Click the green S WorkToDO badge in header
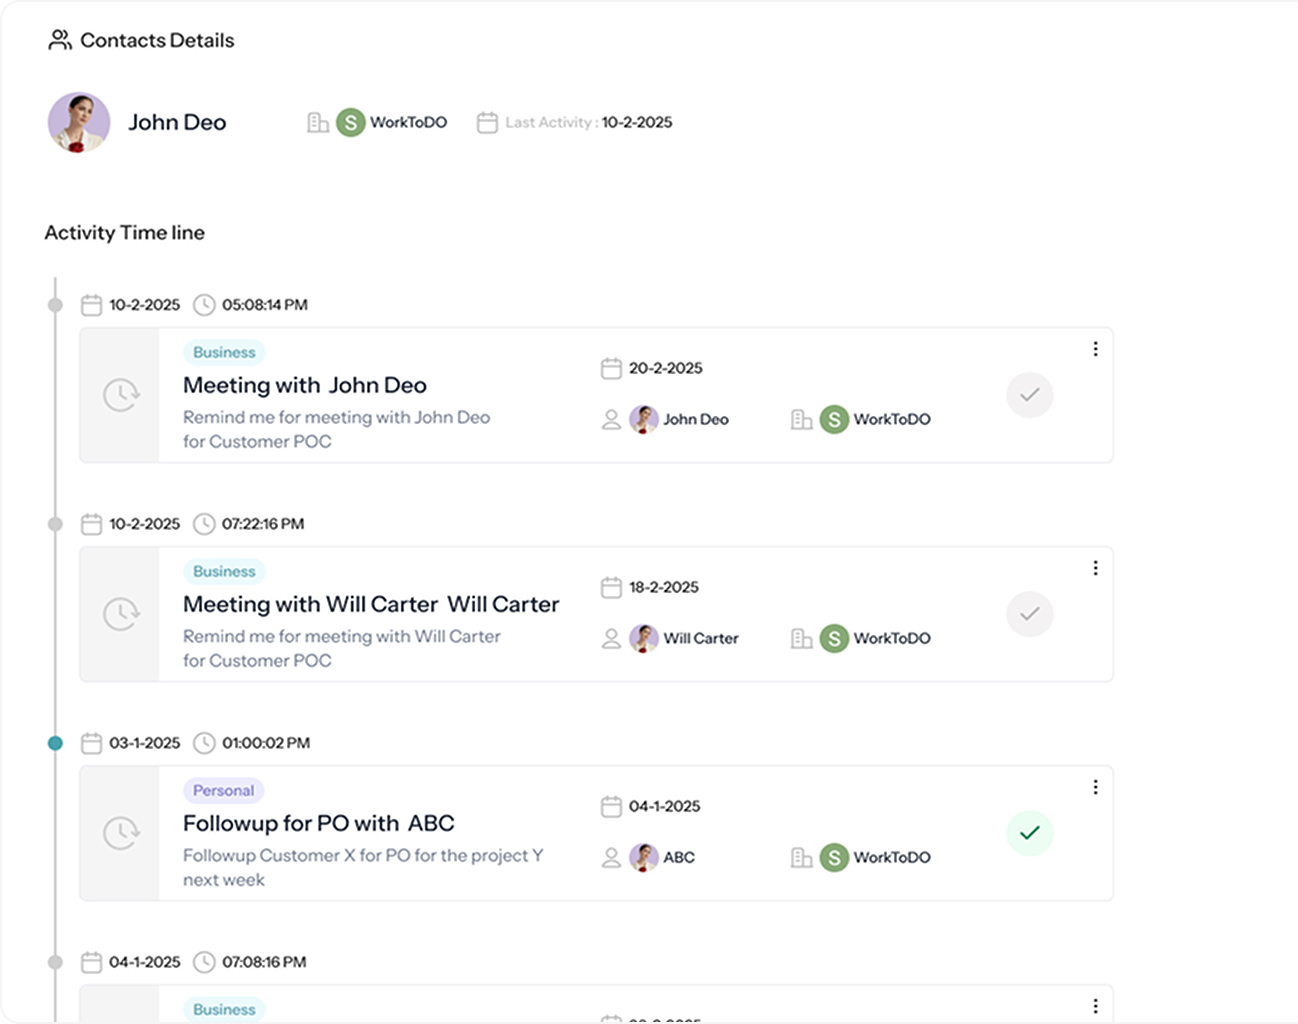1298x1024 pixels. tap(350, 122)
